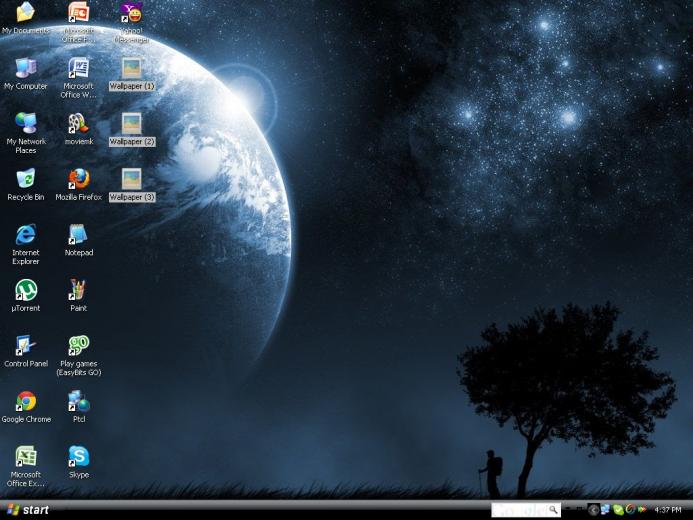This screenshot has height=520, width=693.
Task: Select the Skype desktop shortcut
Action: 79,463
